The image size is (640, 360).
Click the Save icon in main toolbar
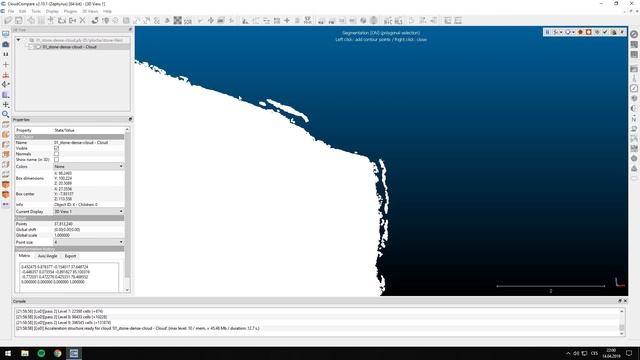coord(19,20)
